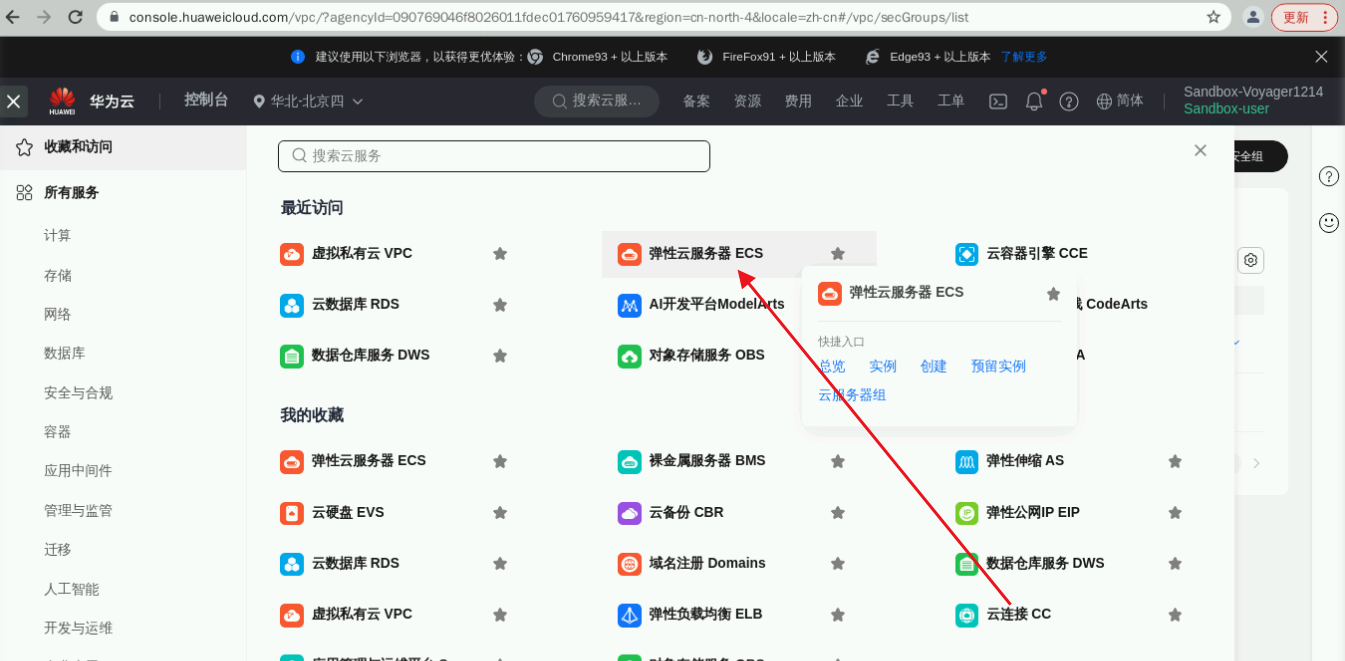
Task: Open 云硬盘 EVS service
Action: pos(347,512)
